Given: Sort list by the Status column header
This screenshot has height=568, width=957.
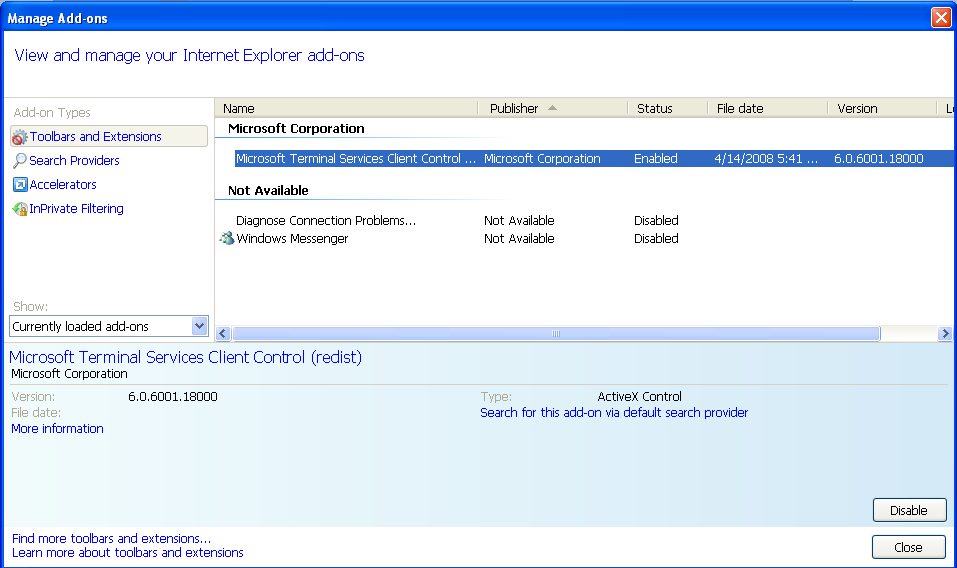Looking at the screenshot, I should pos(655,108).
